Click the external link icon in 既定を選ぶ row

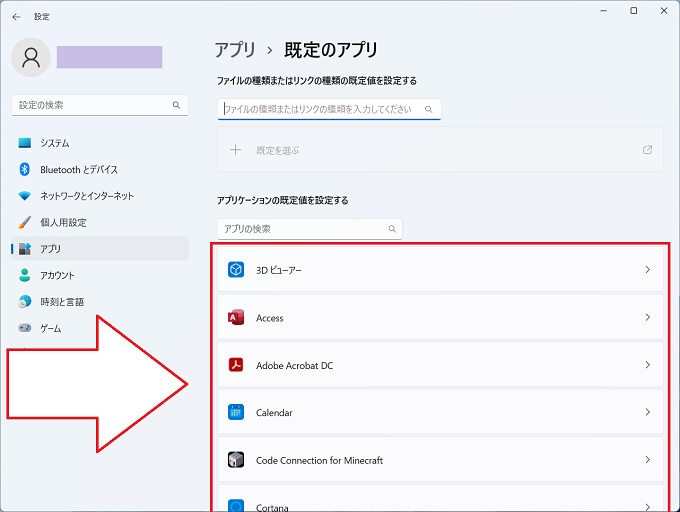point(647,150)
